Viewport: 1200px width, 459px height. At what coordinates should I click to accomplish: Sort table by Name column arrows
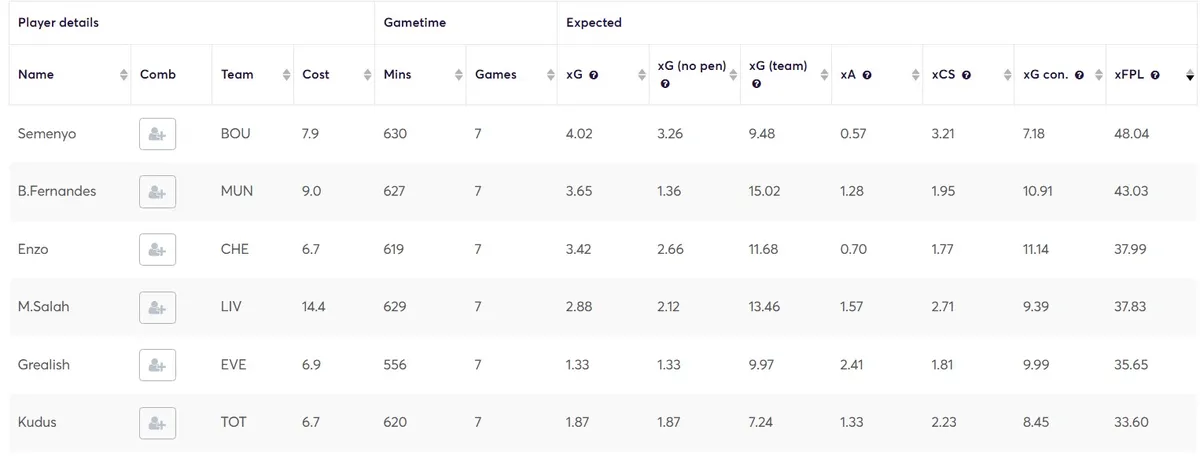click(124, 75)
